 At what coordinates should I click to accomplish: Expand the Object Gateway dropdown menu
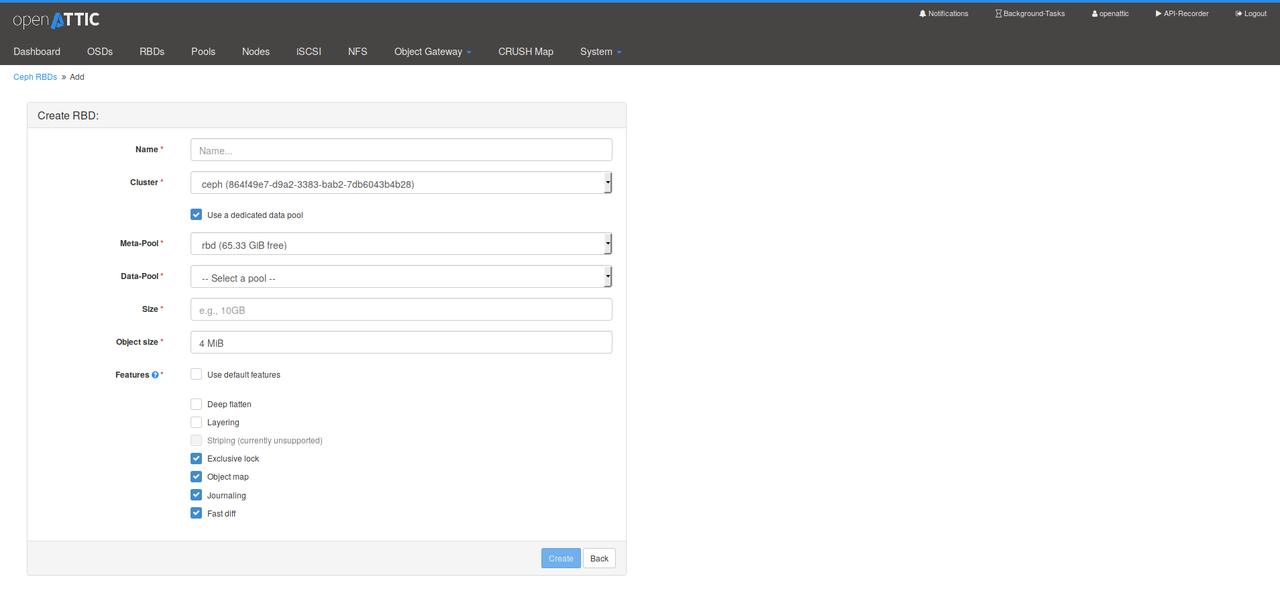point(433,51)
